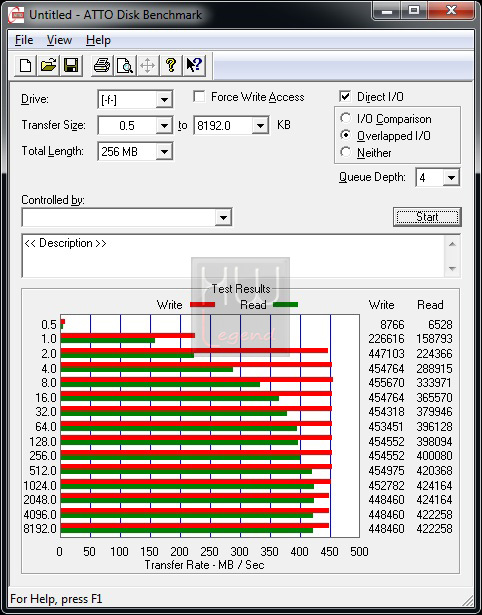Click the read value 224366

point(435,354)
